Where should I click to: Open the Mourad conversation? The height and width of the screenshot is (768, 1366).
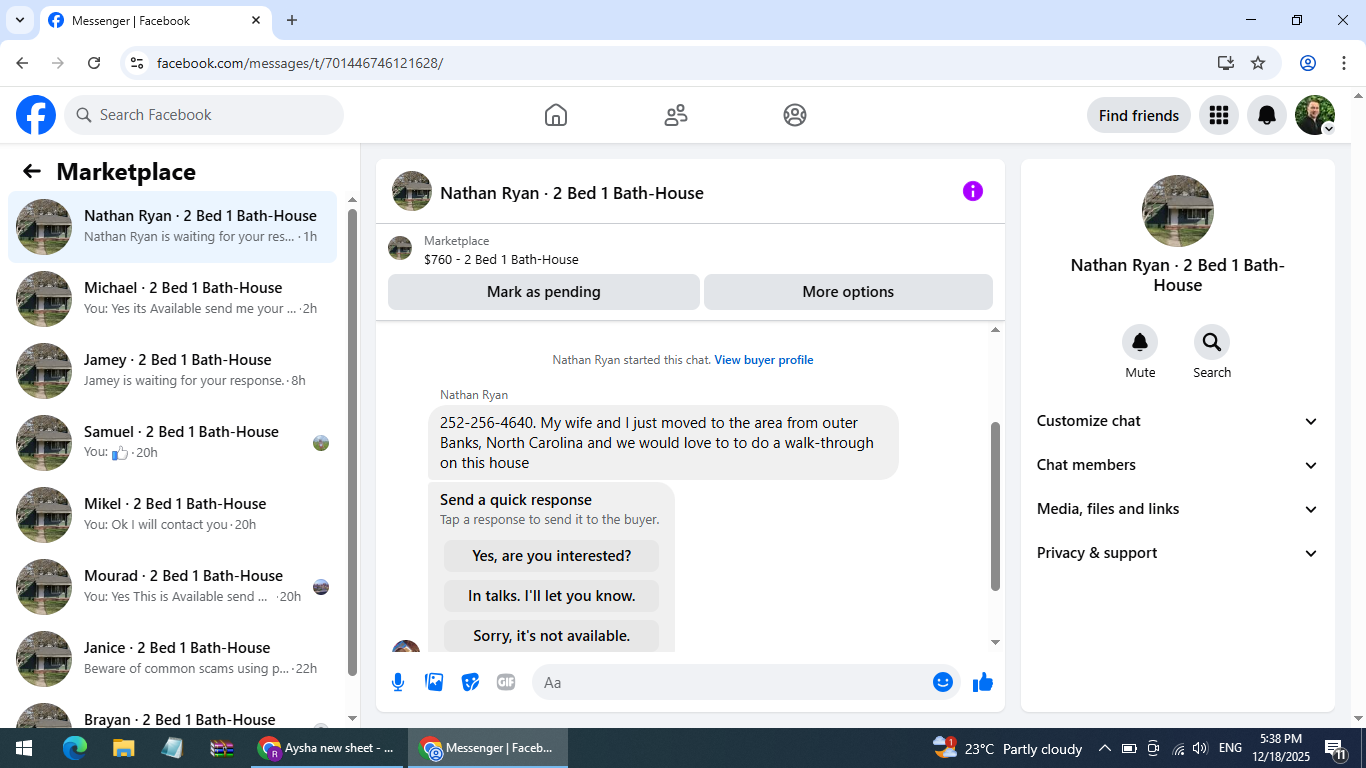click(x=172, y=587)
